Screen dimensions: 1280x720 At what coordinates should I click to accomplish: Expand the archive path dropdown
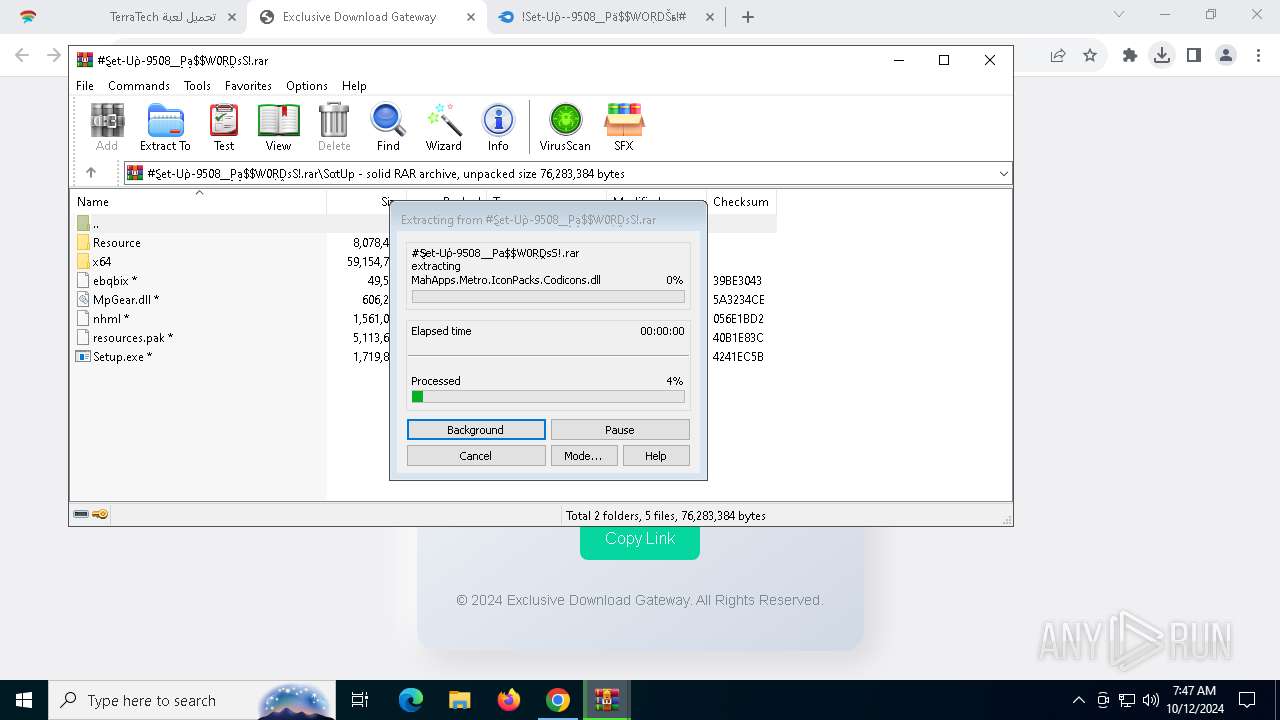point(1003,174)
